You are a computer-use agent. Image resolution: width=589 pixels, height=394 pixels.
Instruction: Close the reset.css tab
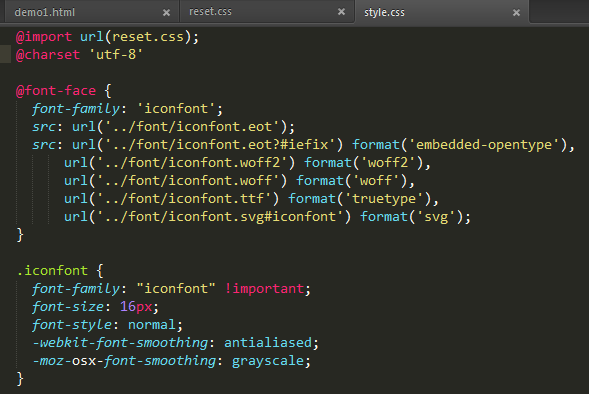341,12
